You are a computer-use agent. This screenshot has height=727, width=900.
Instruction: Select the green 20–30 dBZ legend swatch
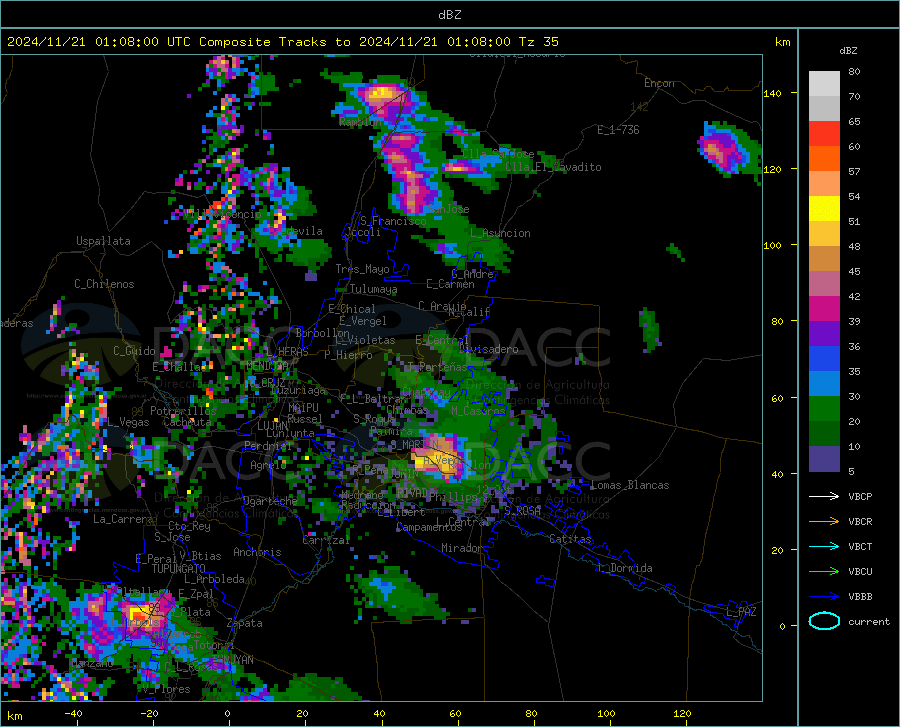click(824, 409)
